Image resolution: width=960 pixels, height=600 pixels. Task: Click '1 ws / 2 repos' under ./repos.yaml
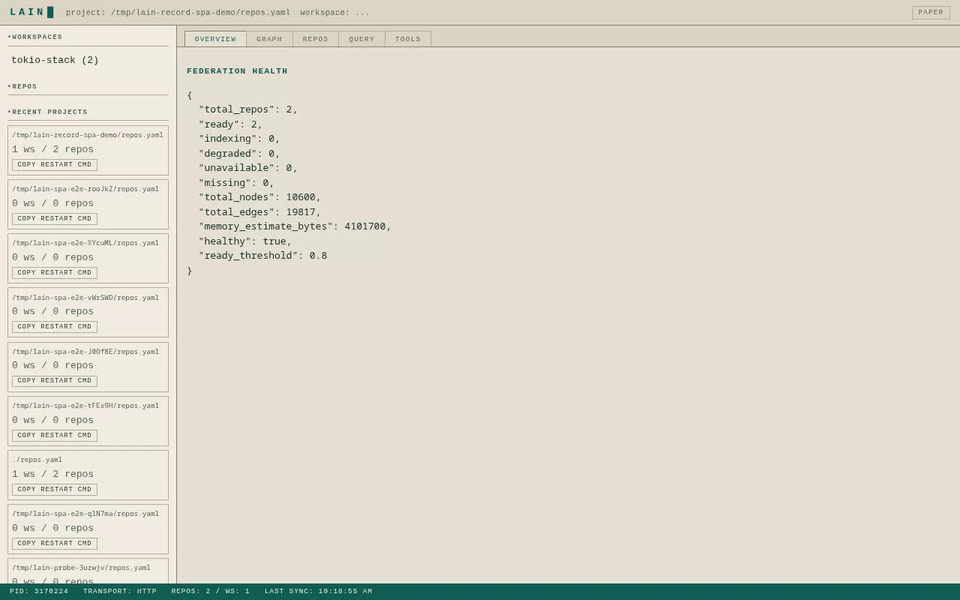[x=53, y=474]
